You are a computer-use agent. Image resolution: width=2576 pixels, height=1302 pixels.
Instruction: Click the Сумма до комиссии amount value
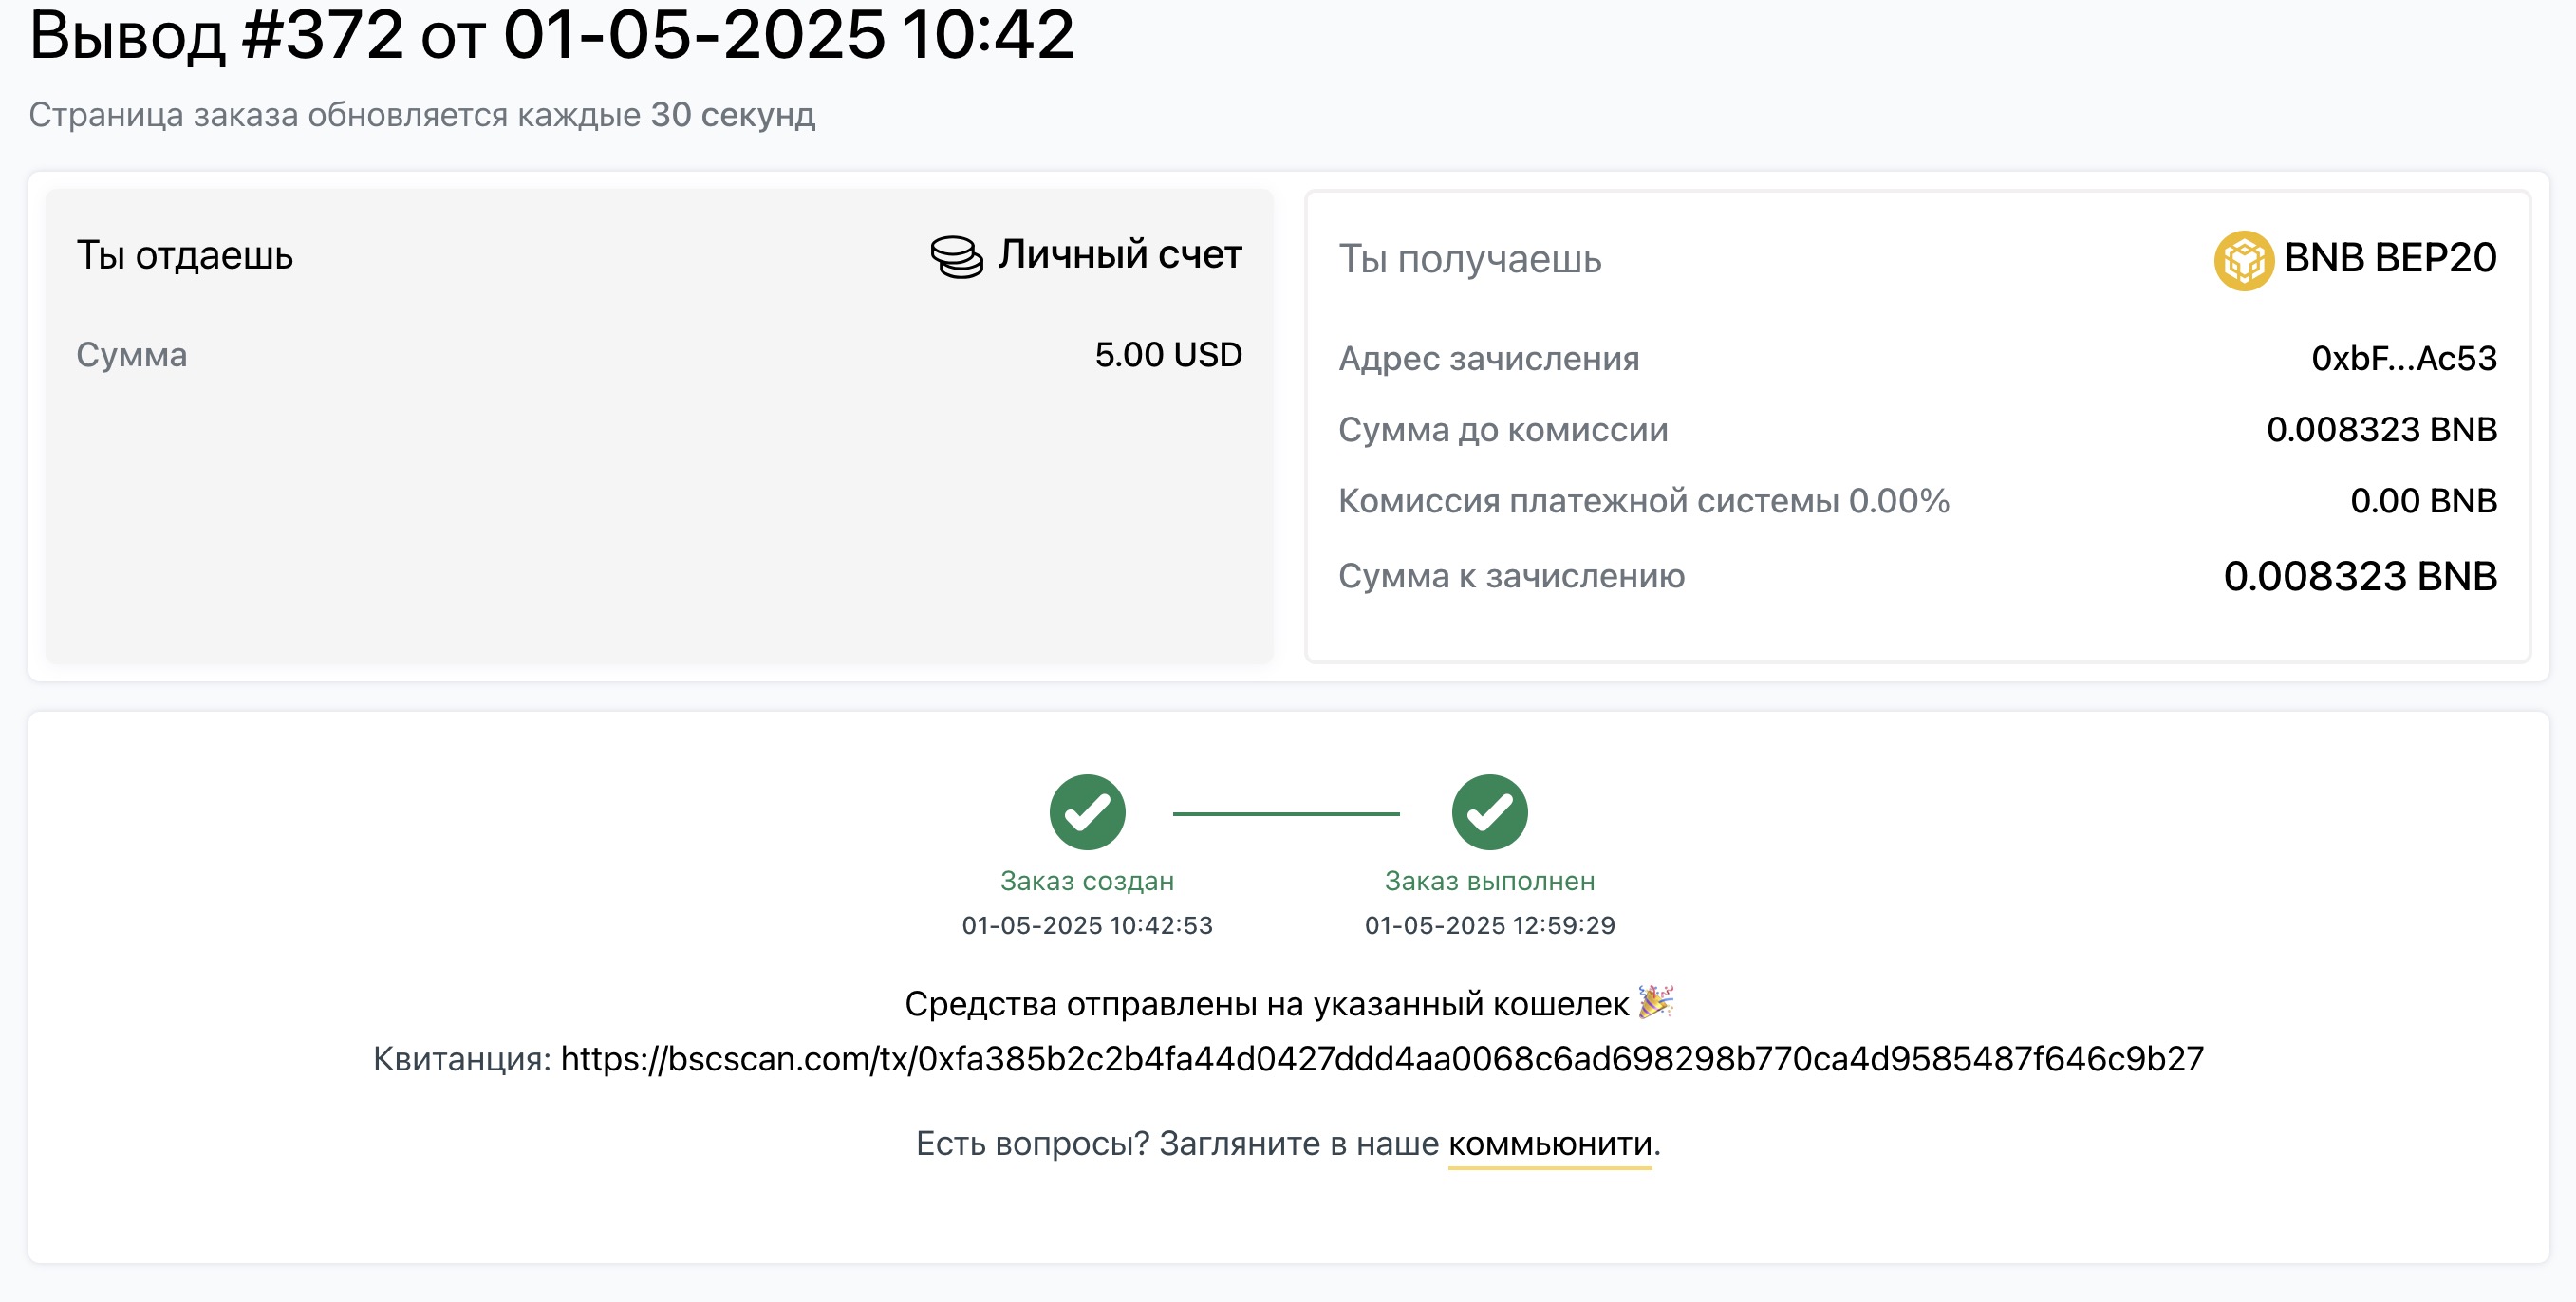tap(2381, 429)
